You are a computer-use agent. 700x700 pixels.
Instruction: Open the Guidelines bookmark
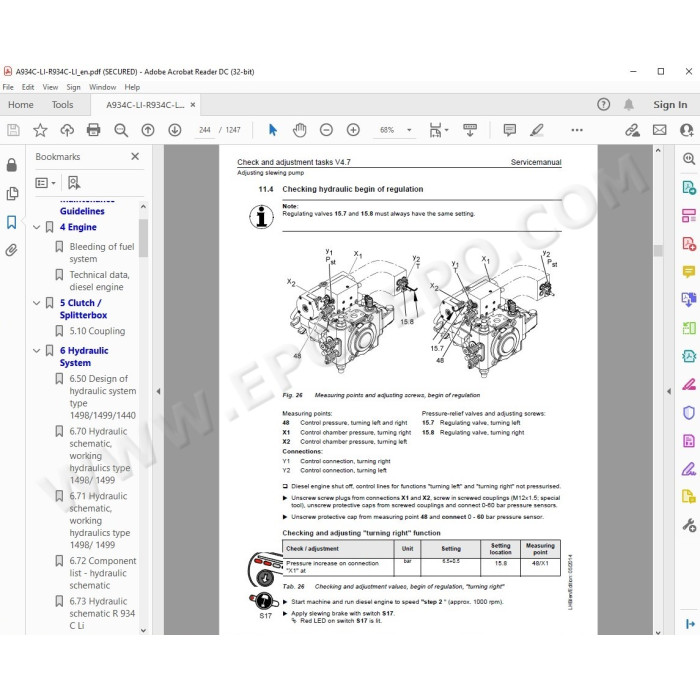(82, 211)
